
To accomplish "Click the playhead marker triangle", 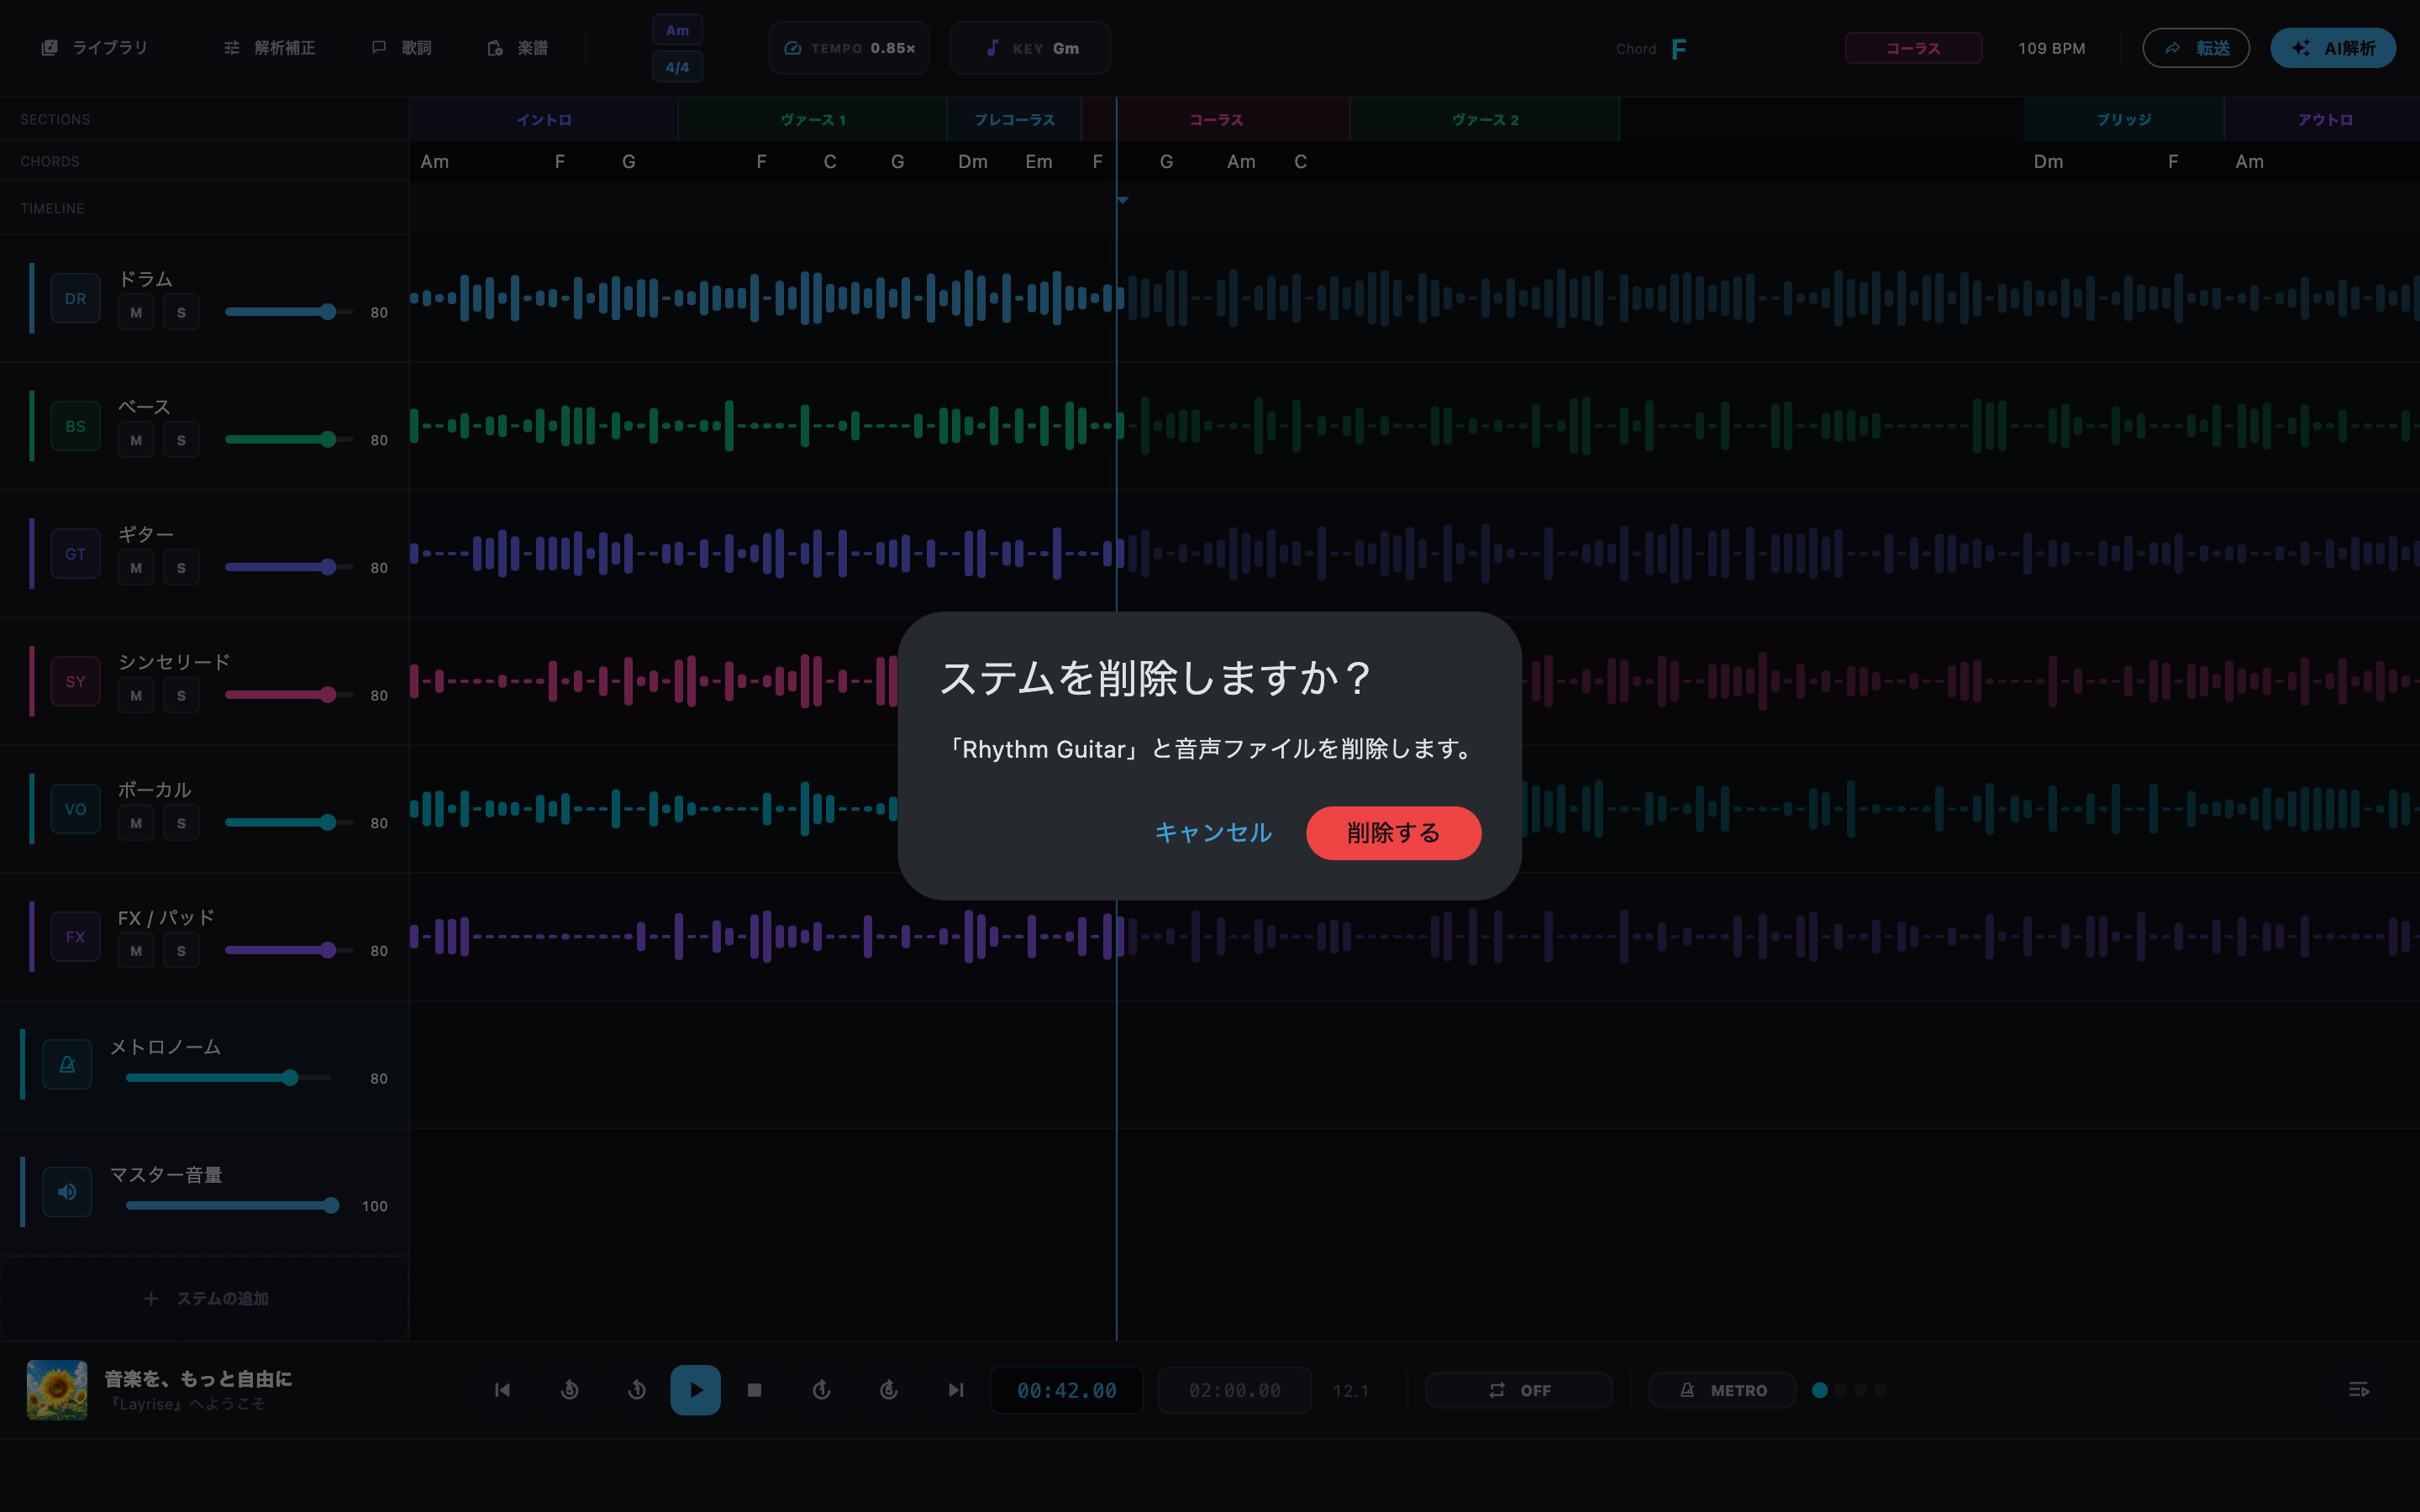I will tap(1122, 201).
